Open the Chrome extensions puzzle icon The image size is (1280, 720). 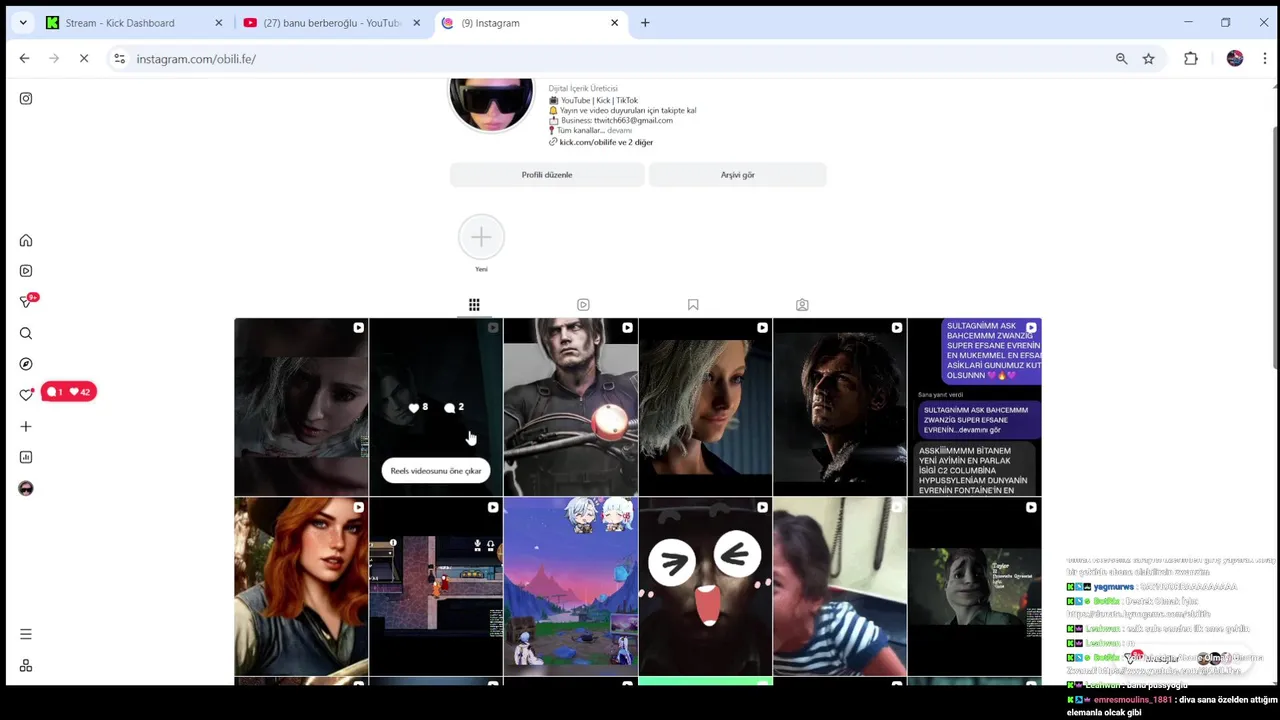(1190, 59)
